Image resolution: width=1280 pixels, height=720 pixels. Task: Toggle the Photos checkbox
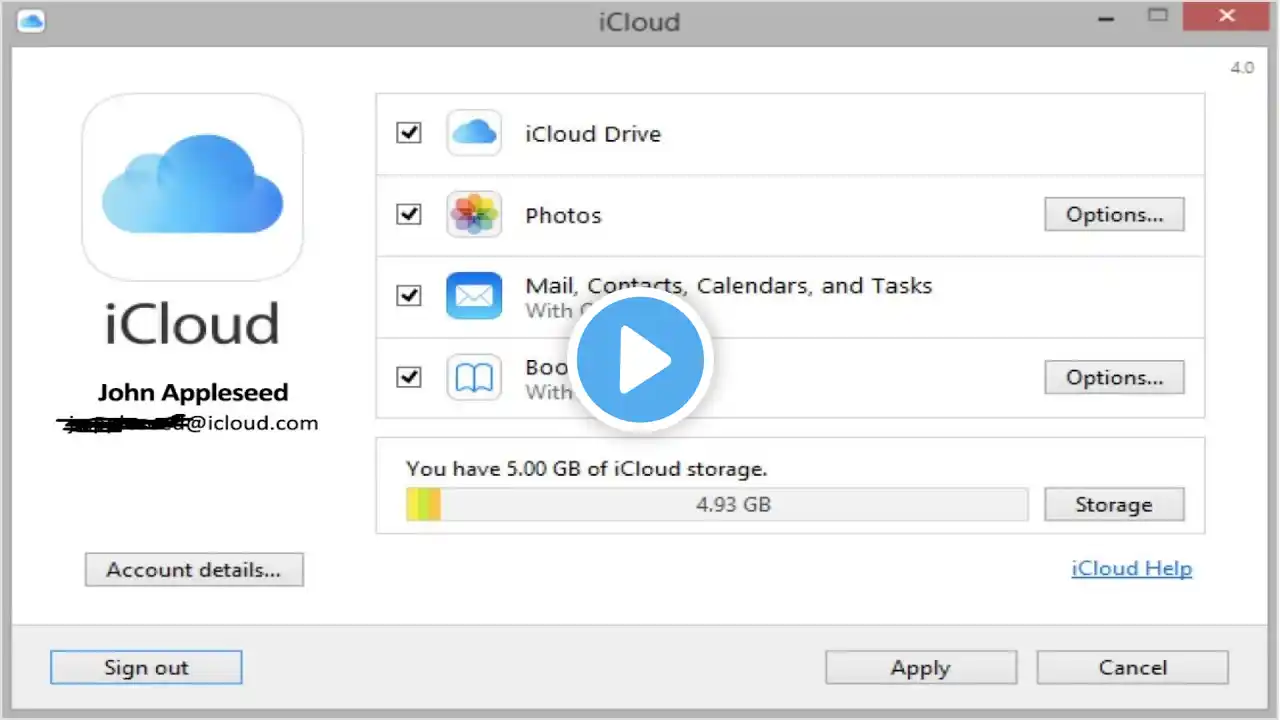tap(409, 214)
